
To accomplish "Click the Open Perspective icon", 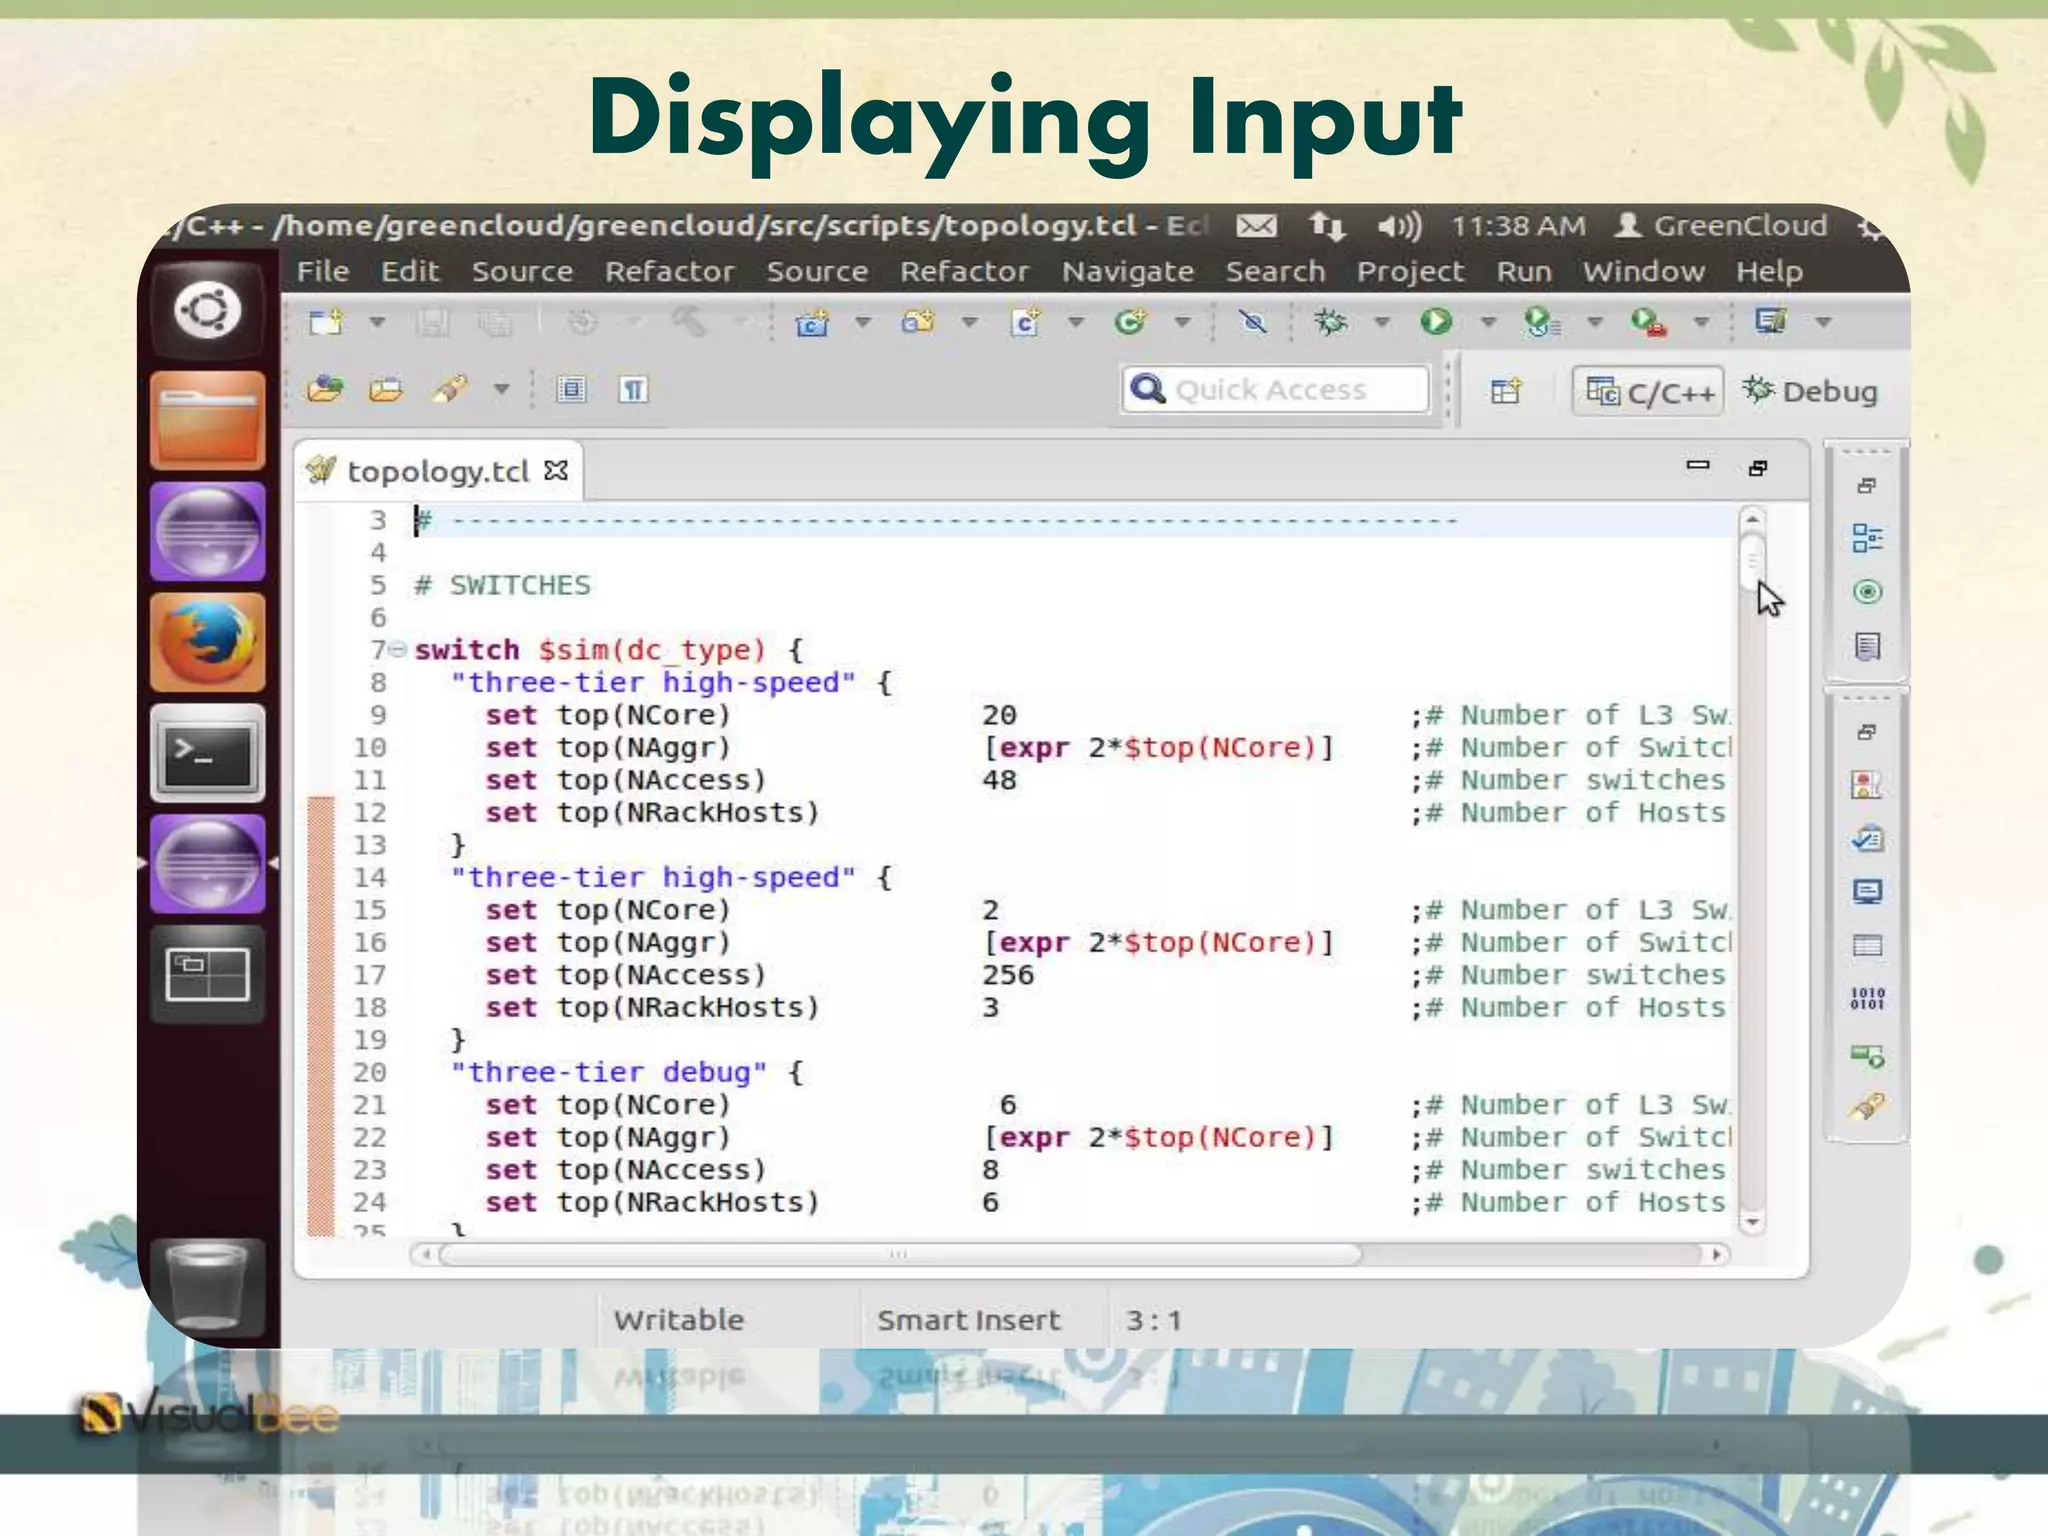I will point(1505,390).
